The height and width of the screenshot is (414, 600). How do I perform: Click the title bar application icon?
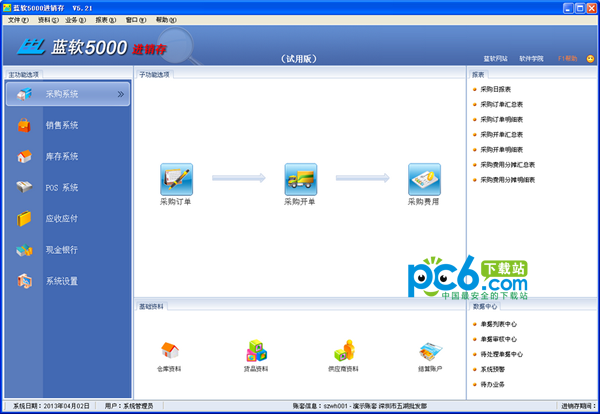click(7, 8)
